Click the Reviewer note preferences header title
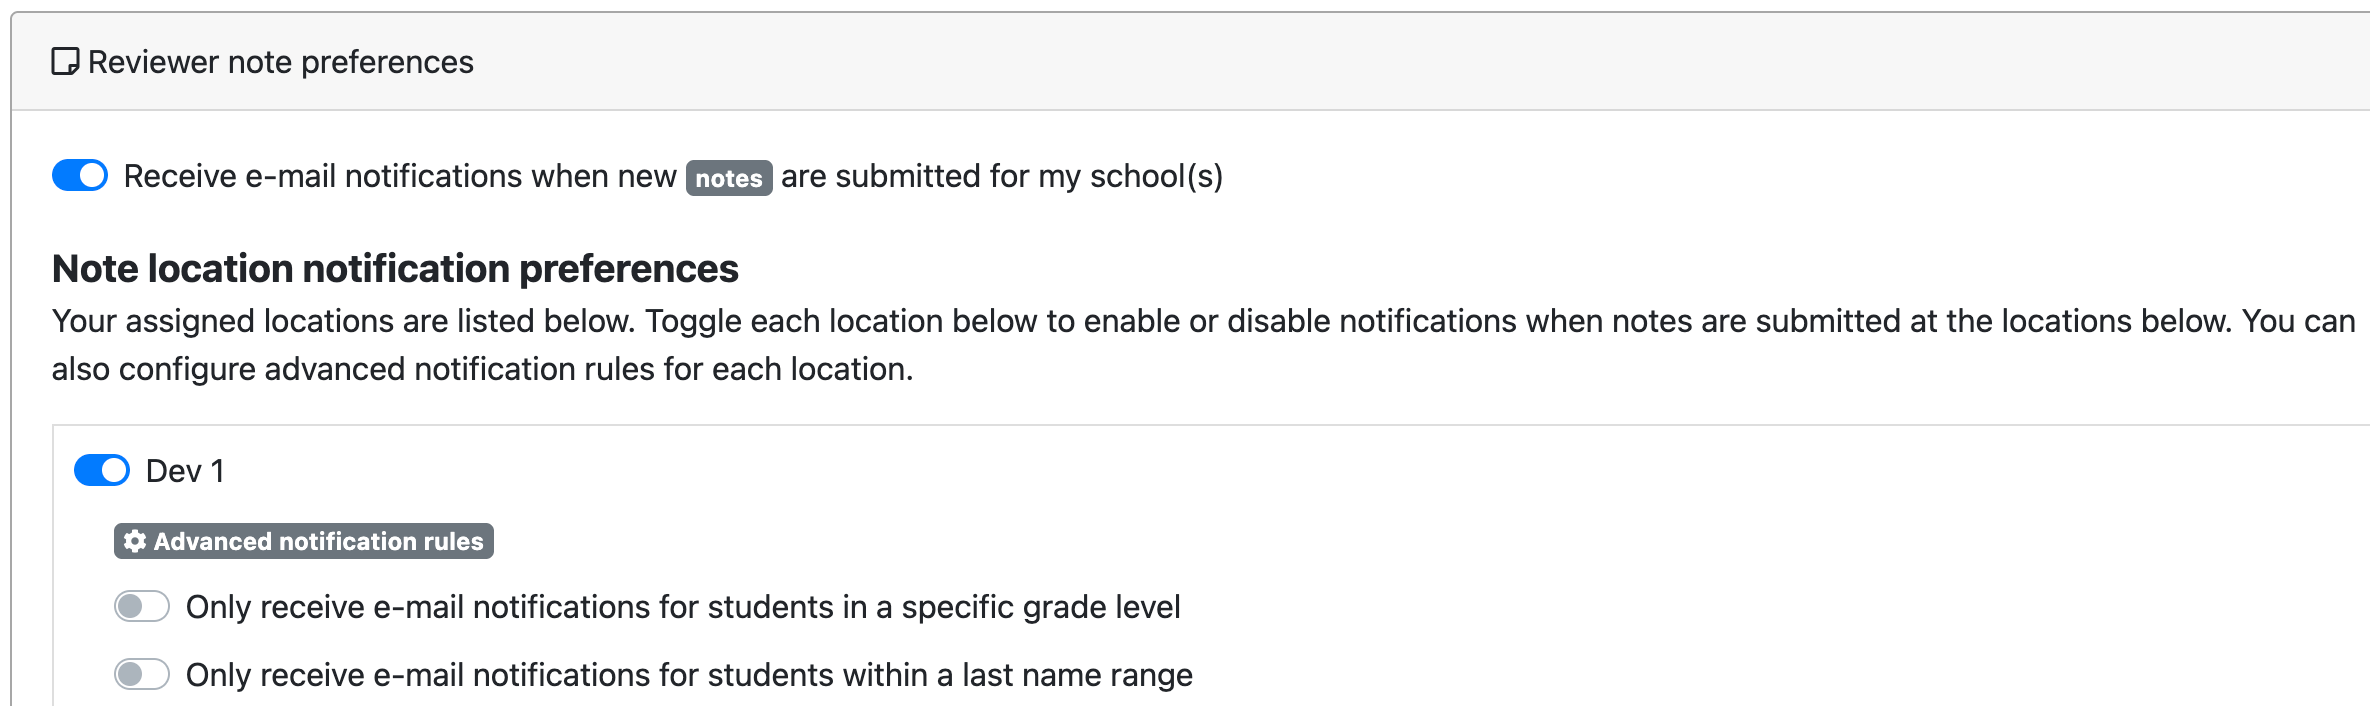The image size is (2370, 706). (x=281, y=62)
